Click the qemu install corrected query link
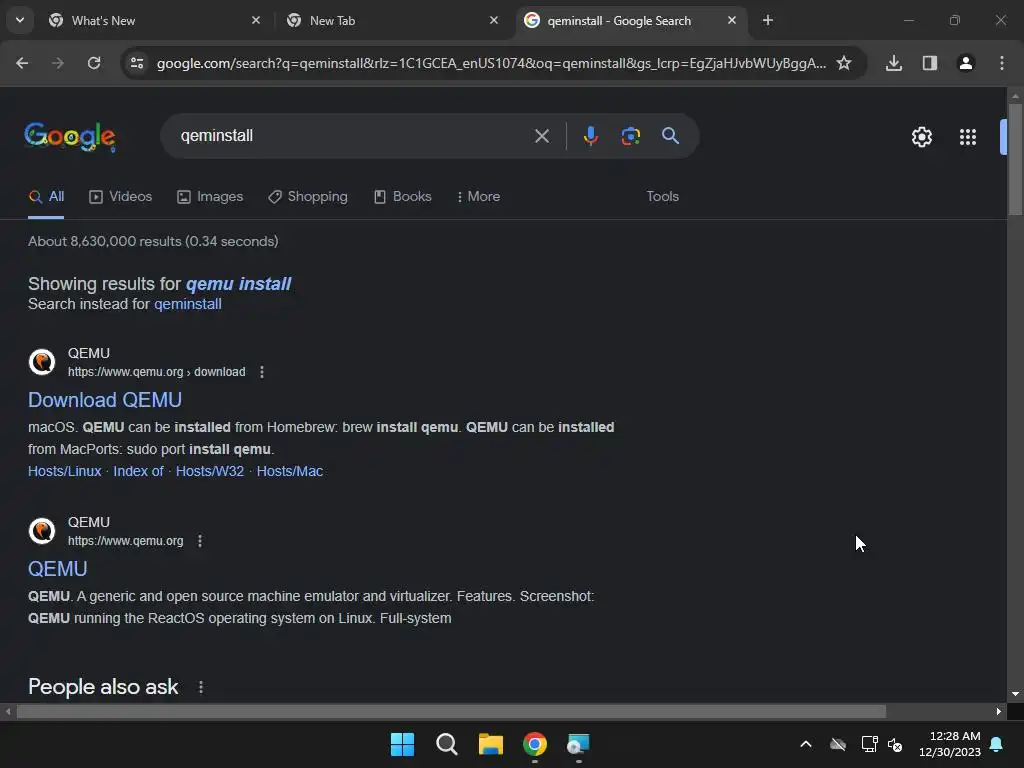The image size is (1024, 768). click(238, 284)
